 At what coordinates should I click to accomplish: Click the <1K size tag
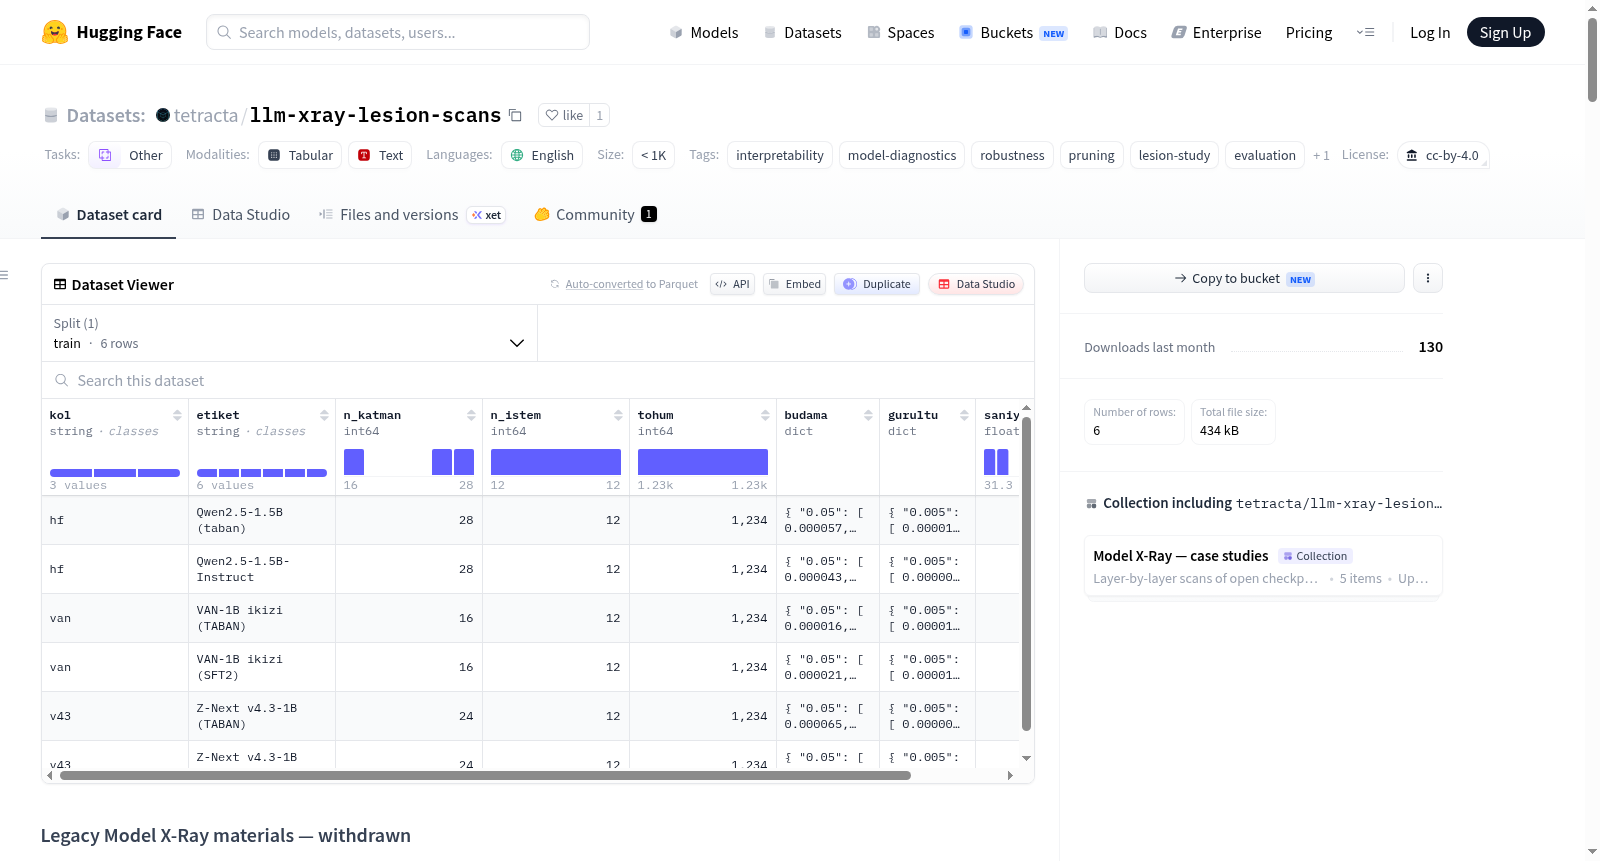[653, 155]
